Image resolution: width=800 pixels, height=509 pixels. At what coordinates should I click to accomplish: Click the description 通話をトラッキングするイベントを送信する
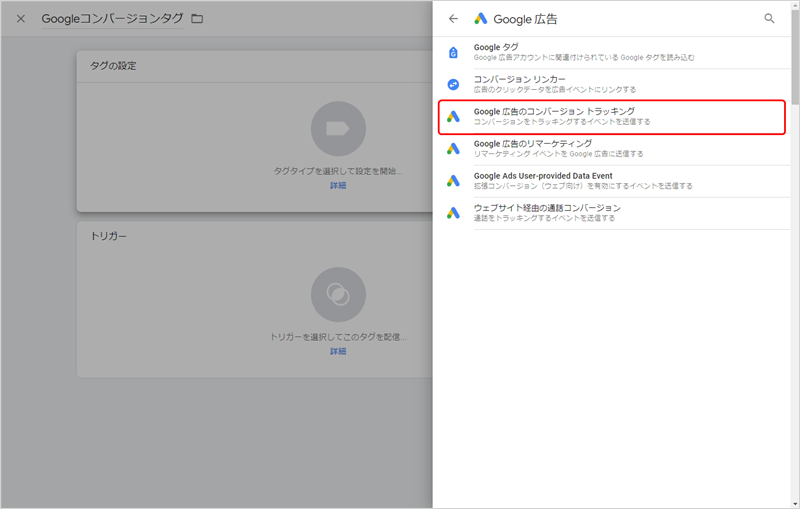pos(544,218)
